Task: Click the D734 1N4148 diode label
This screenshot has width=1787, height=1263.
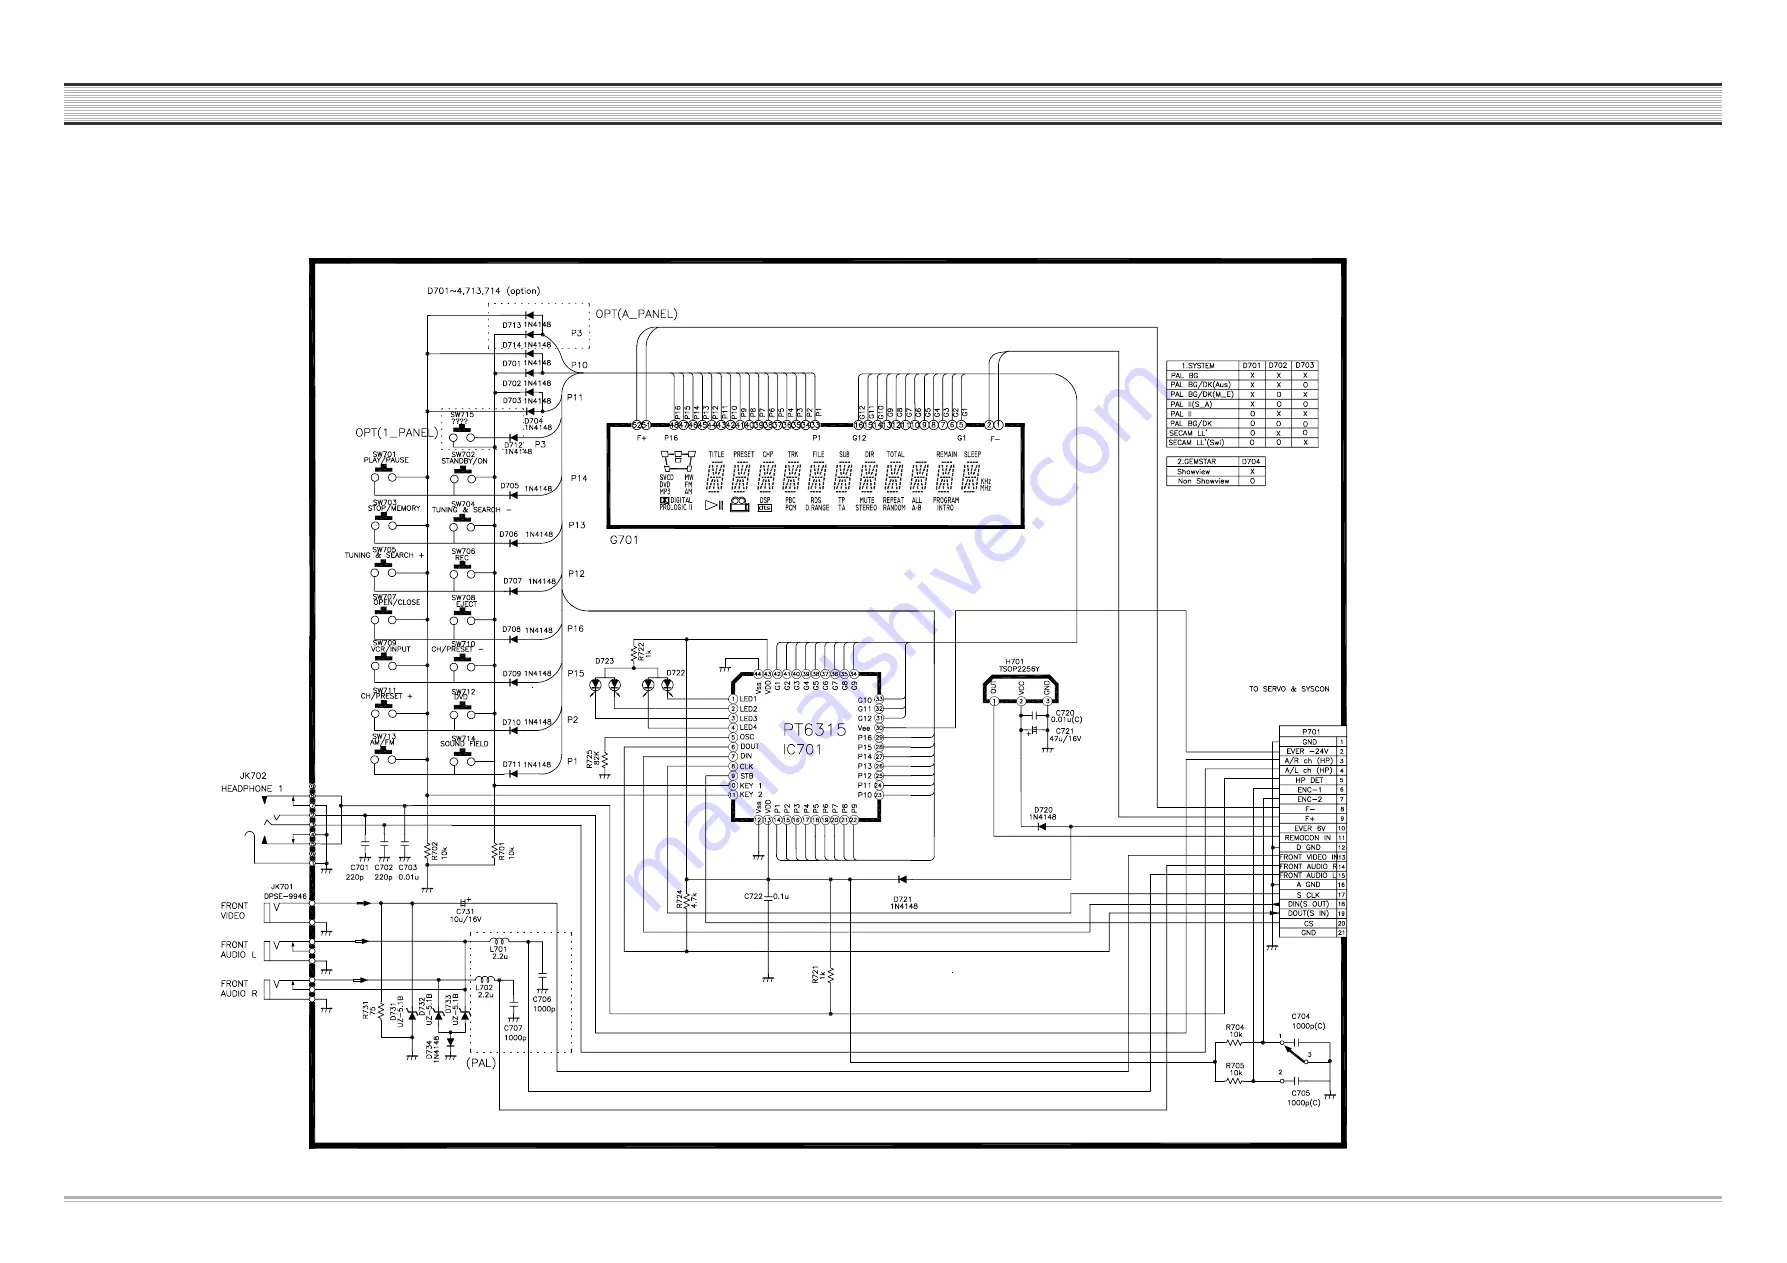Action: (432, 1048)
